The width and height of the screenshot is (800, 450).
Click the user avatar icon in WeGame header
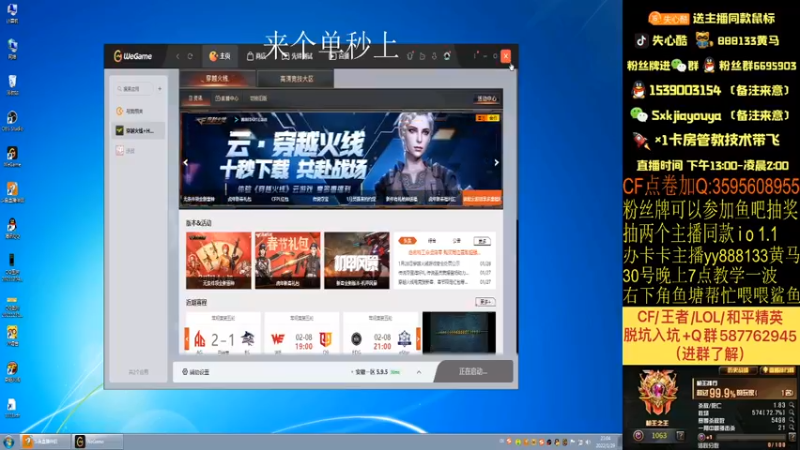click(x=447, y=56)
